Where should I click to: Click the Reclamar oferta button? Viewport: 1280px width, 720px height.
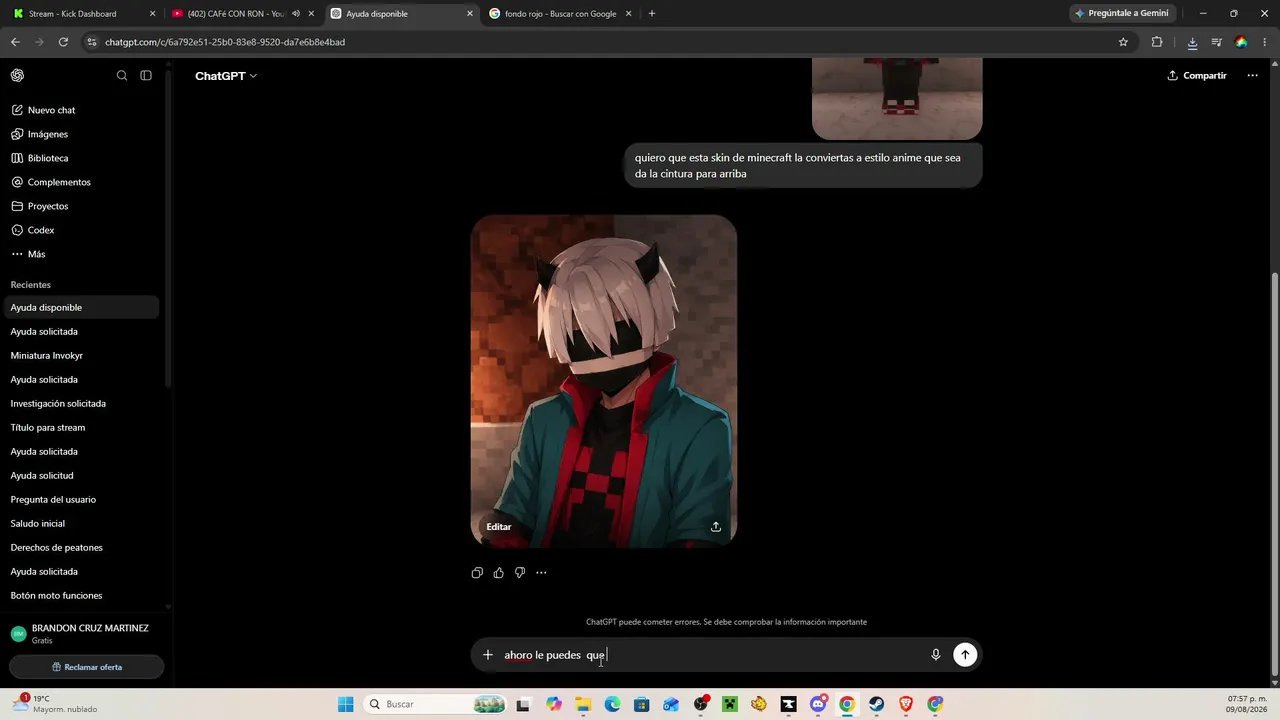87,667
